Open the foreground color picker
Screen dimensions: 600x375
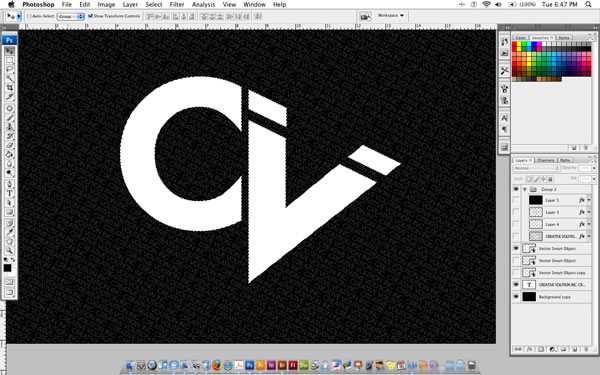click(8, 268)
